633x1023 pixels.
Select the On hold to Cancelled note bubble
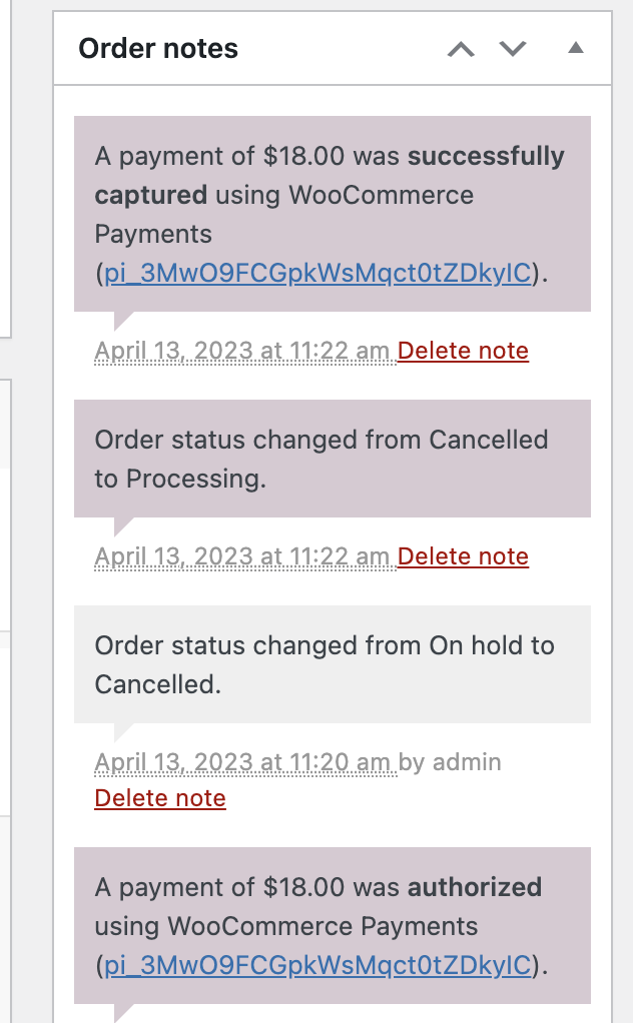point(324,664)
